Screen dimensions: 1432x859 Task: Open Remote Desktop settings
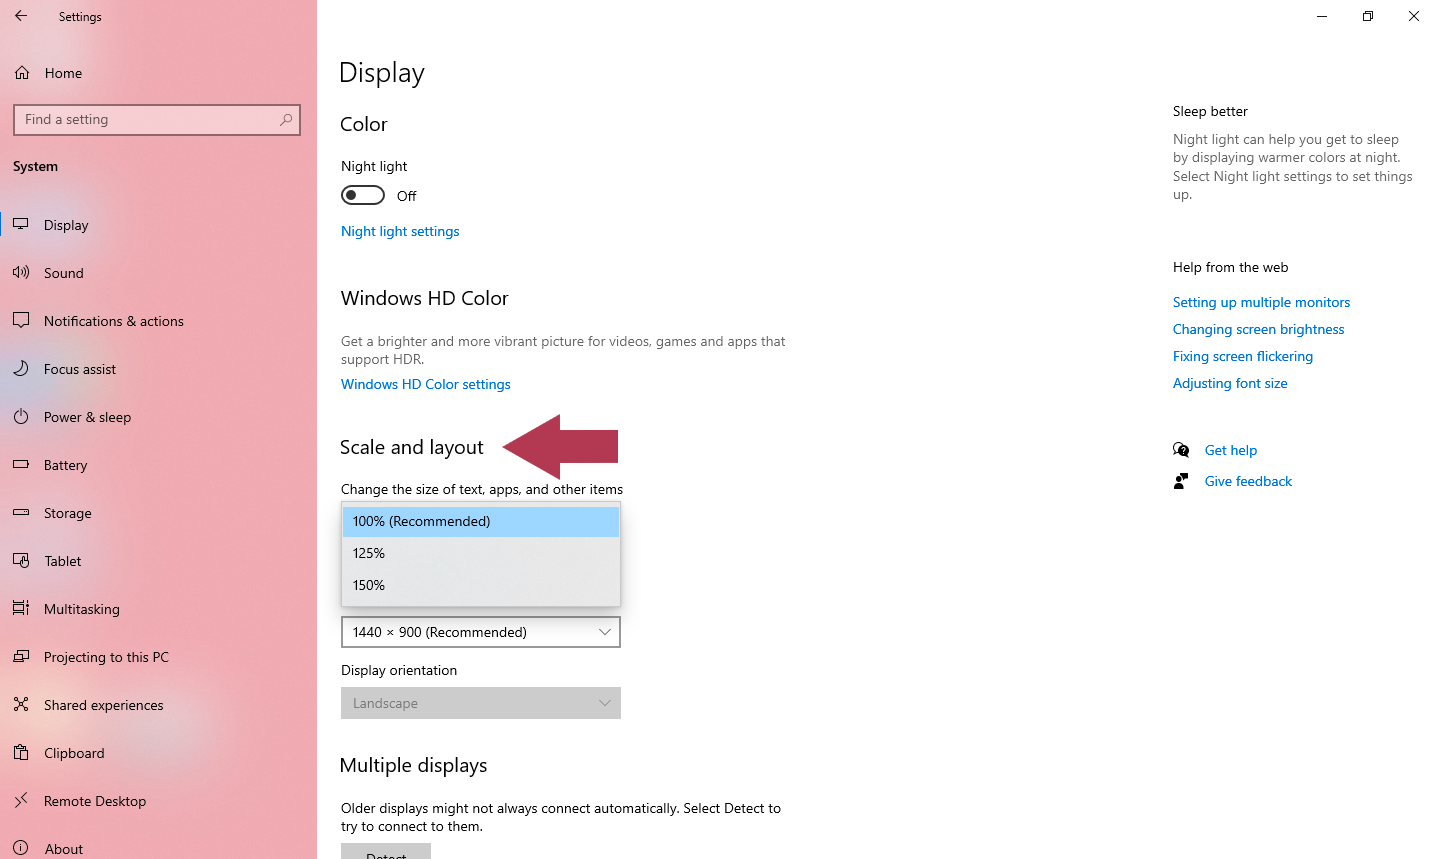(x=93, y=800)
